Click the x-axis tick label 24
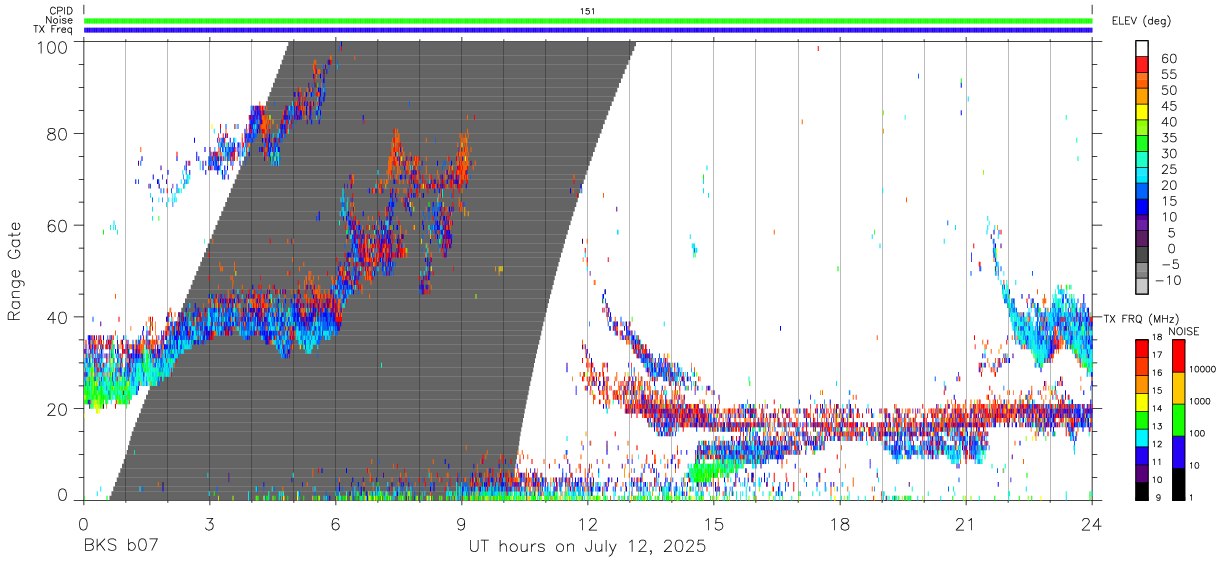Screen dimensions: 1228x567 coord(1092,523)
